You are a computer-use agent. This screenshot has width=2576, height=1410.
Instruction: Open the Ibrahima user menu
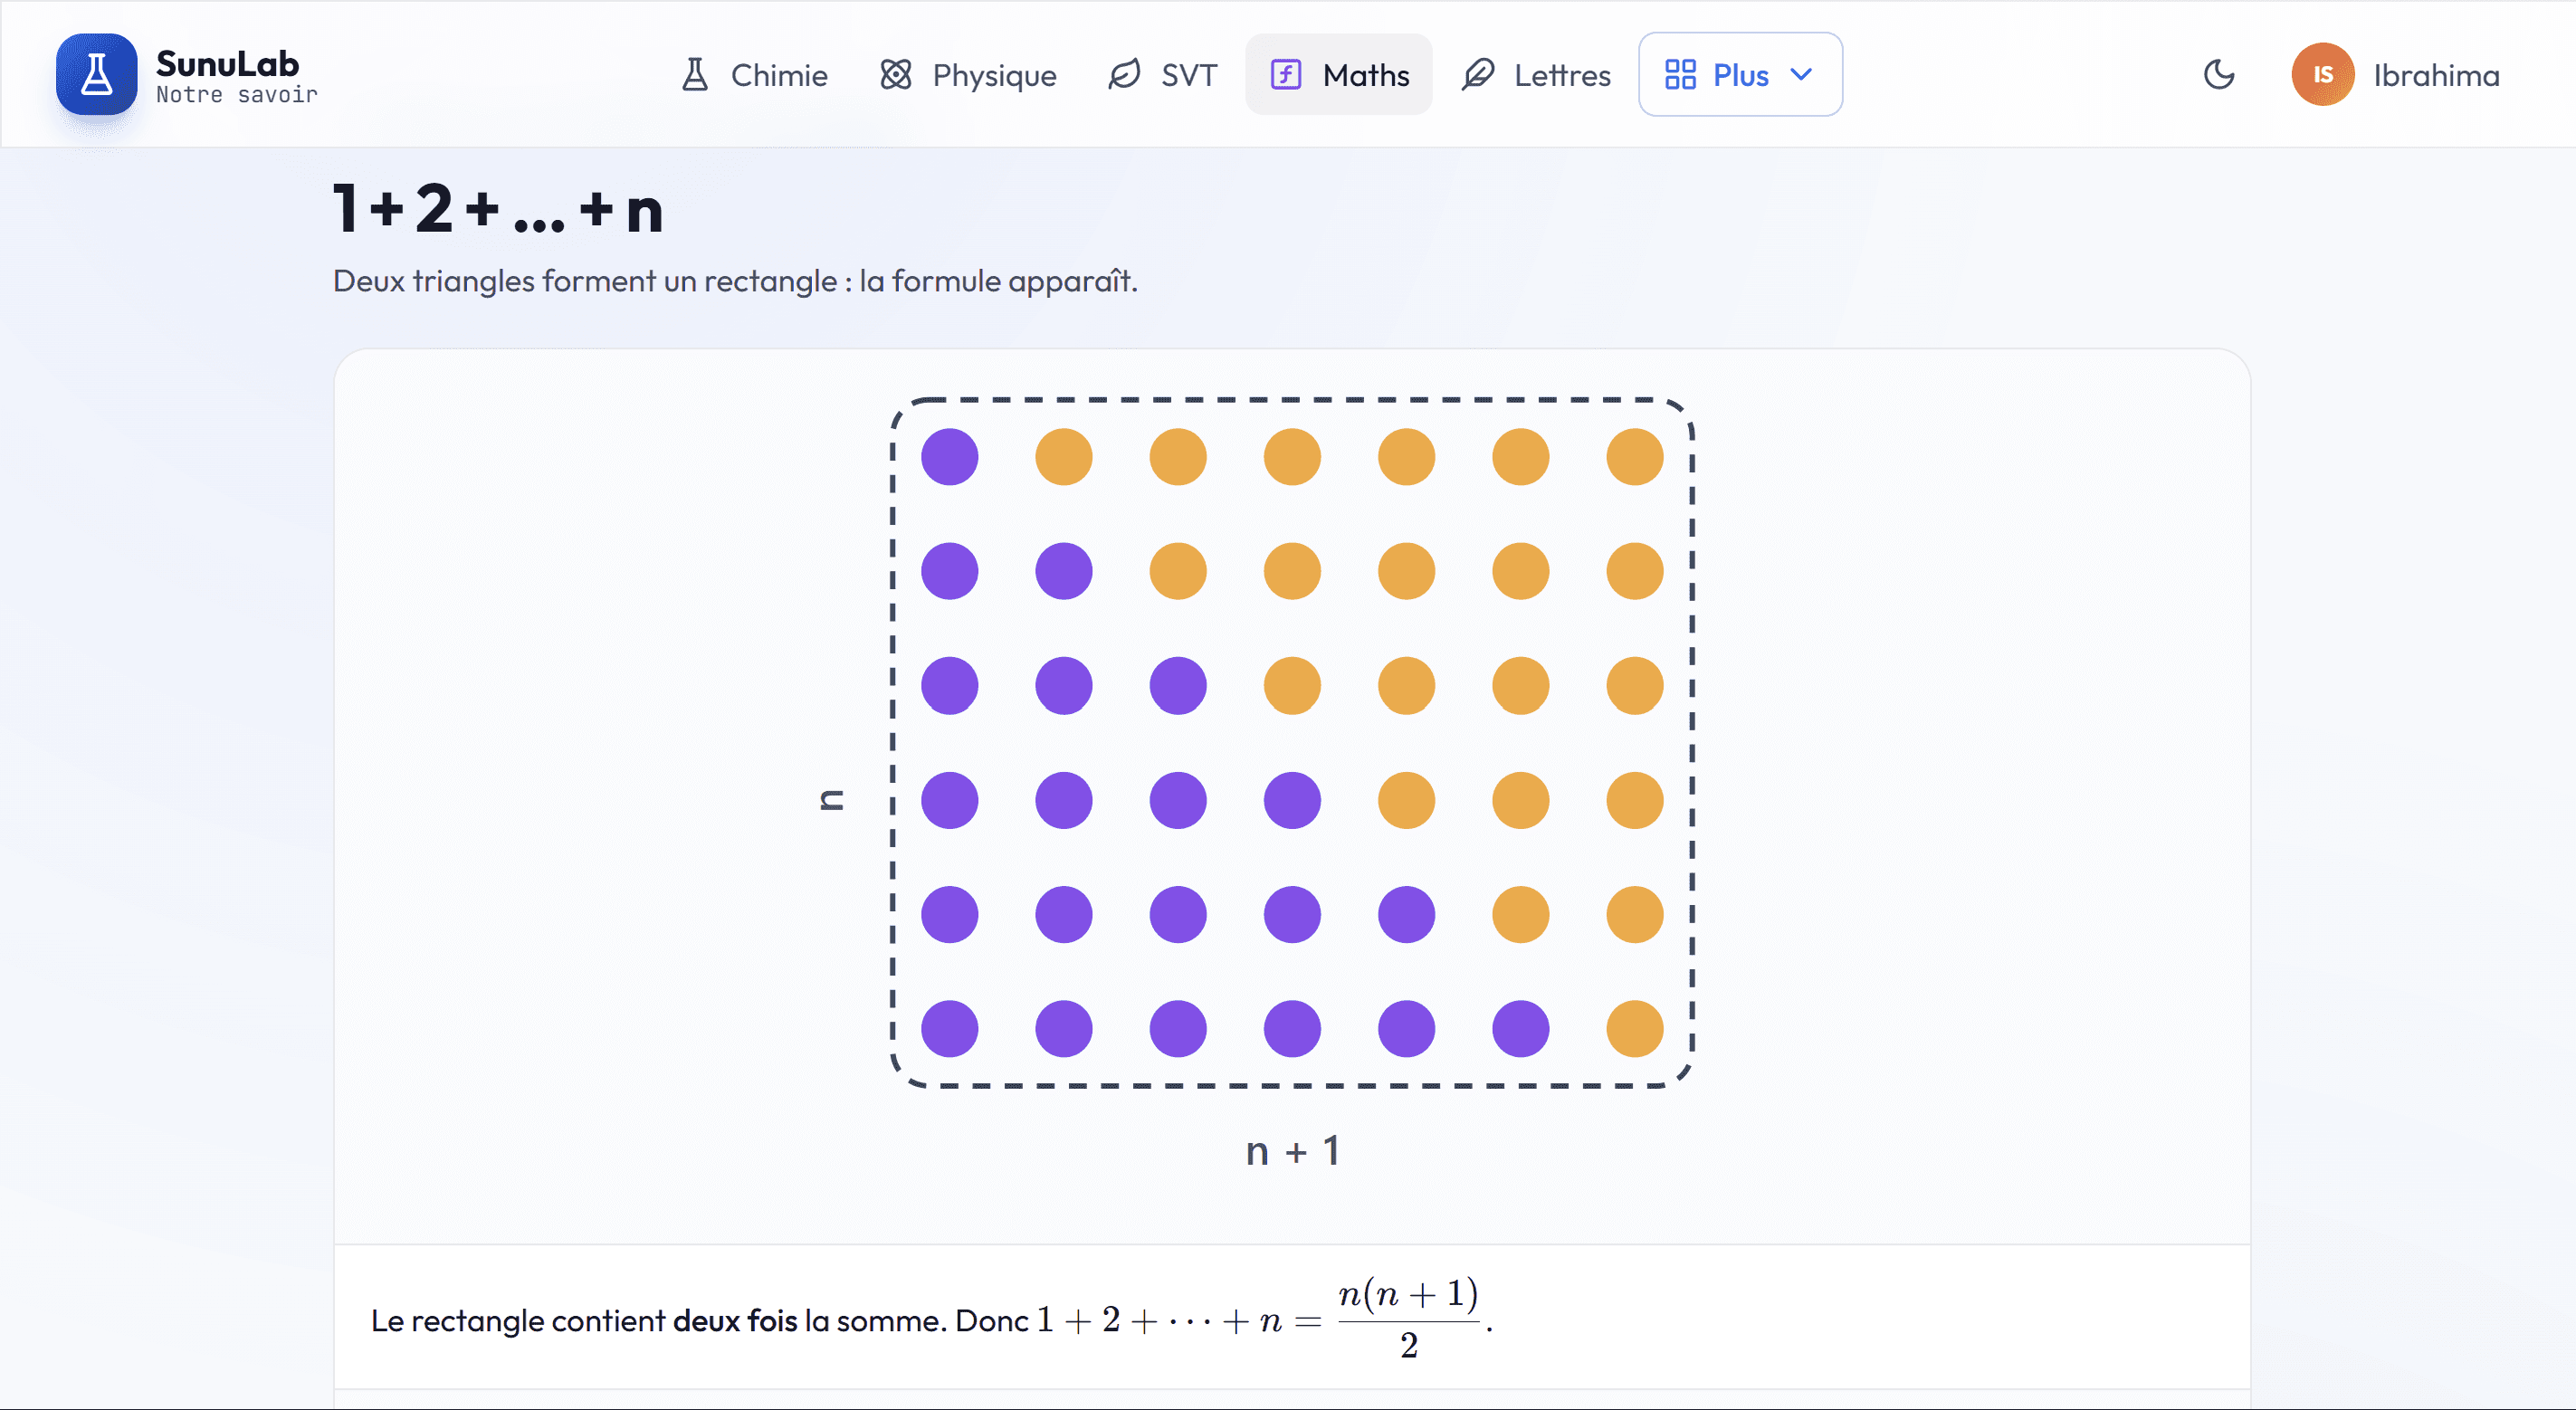(x=2396, y=74)
